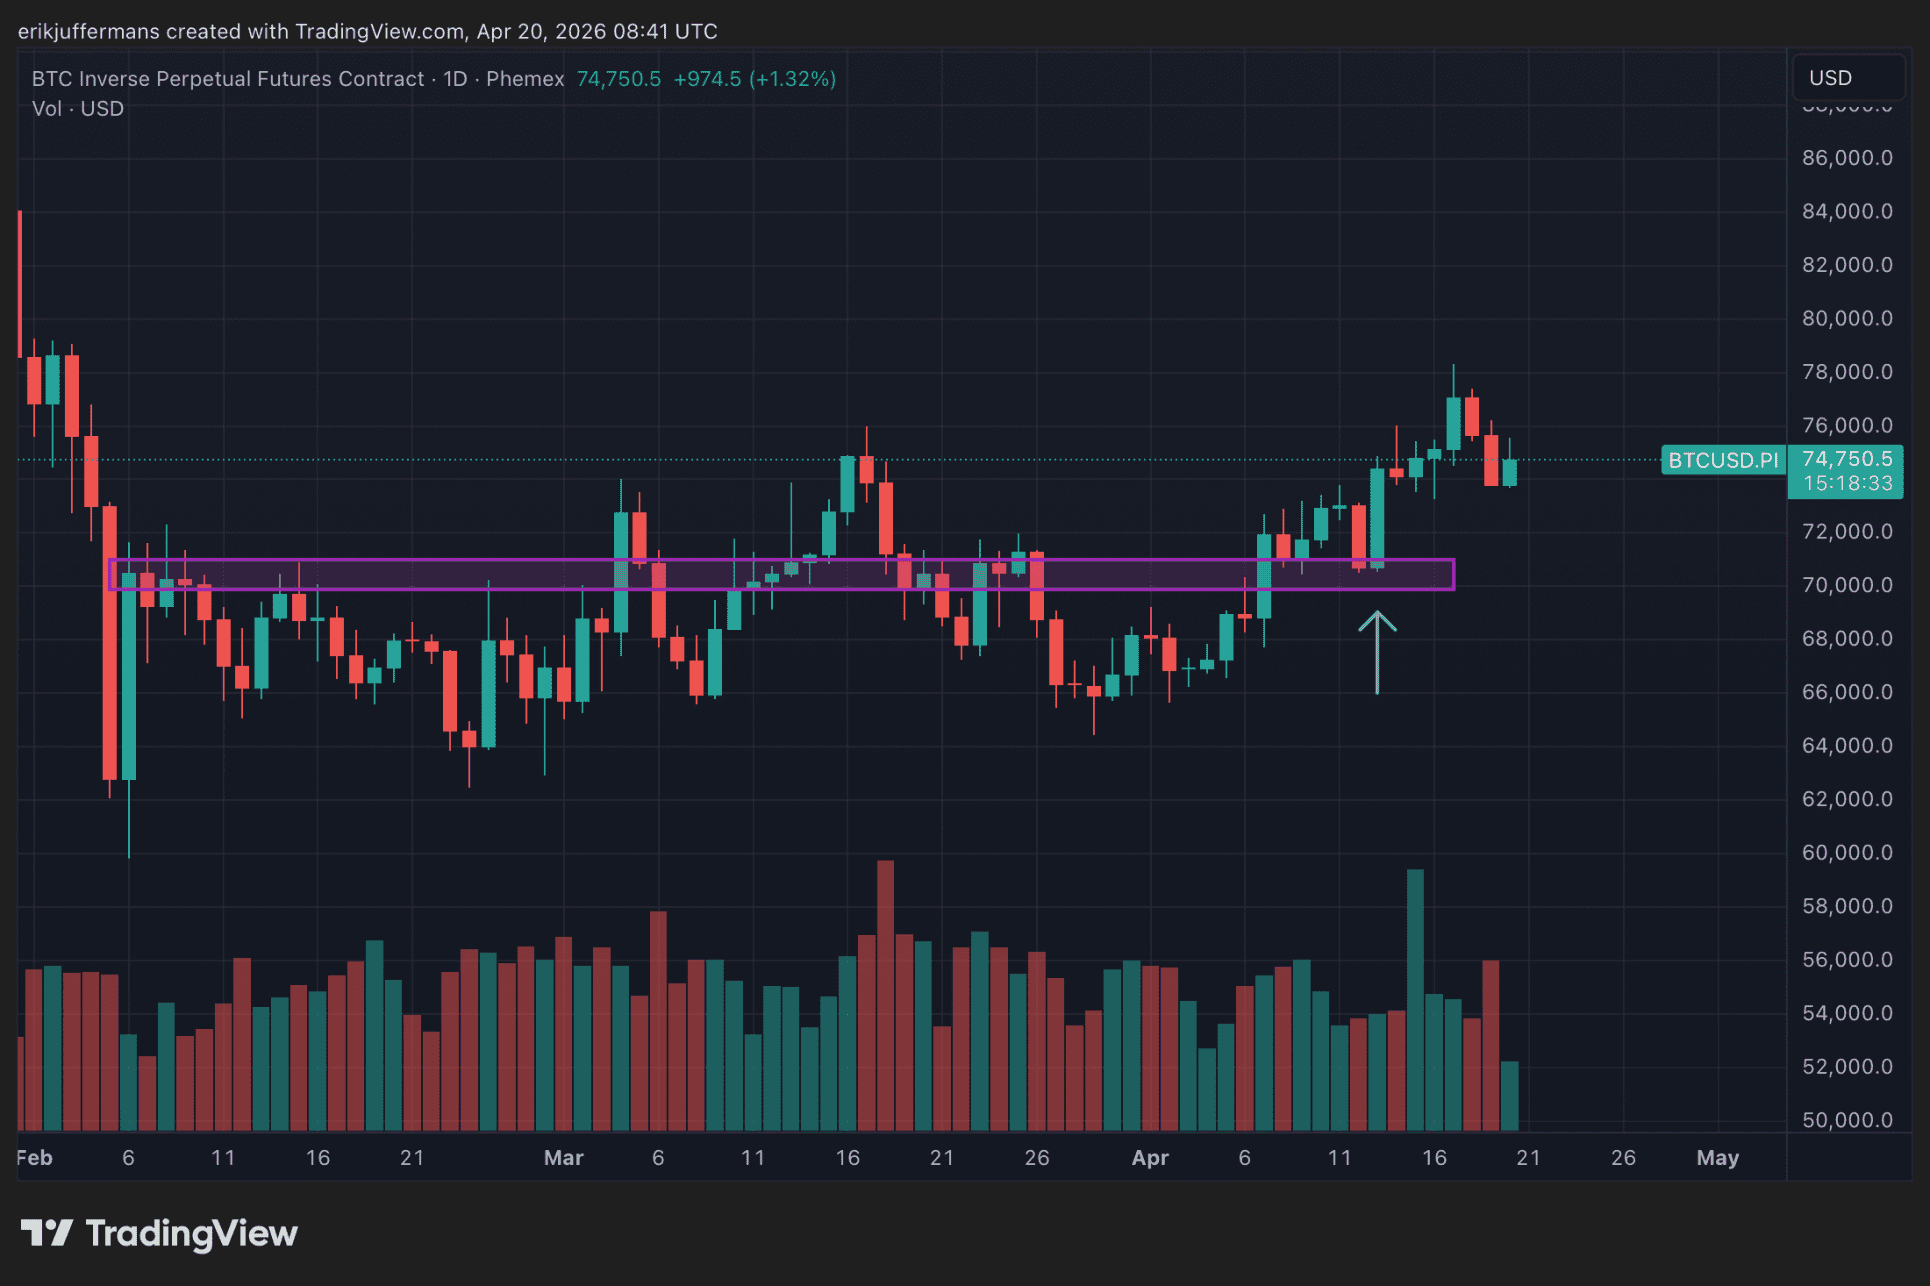Click the Apr label on time axis
Screen dimensions: 1930x1286
click(1150, 1157)
